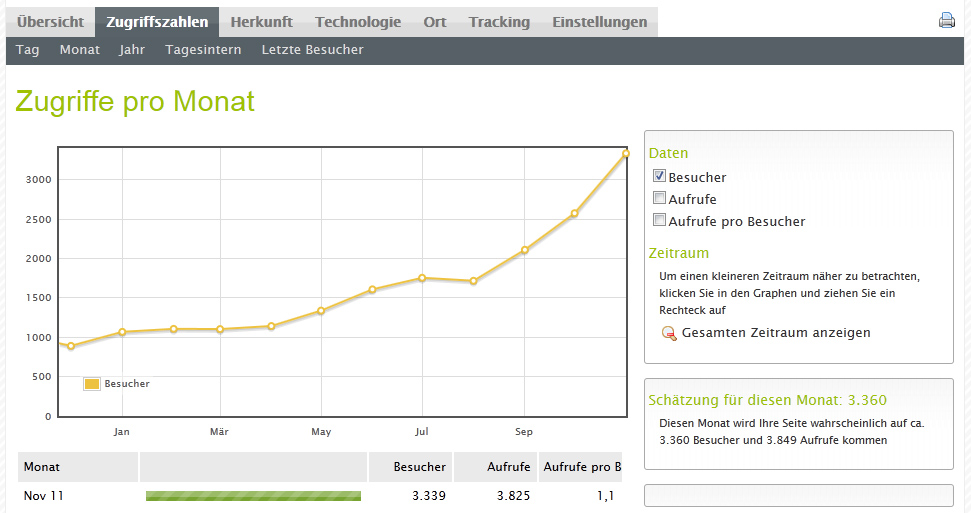Screen dimensions: 971x513
Task: Click the Zeitraum heading
Action: click(x=679, y=253)
